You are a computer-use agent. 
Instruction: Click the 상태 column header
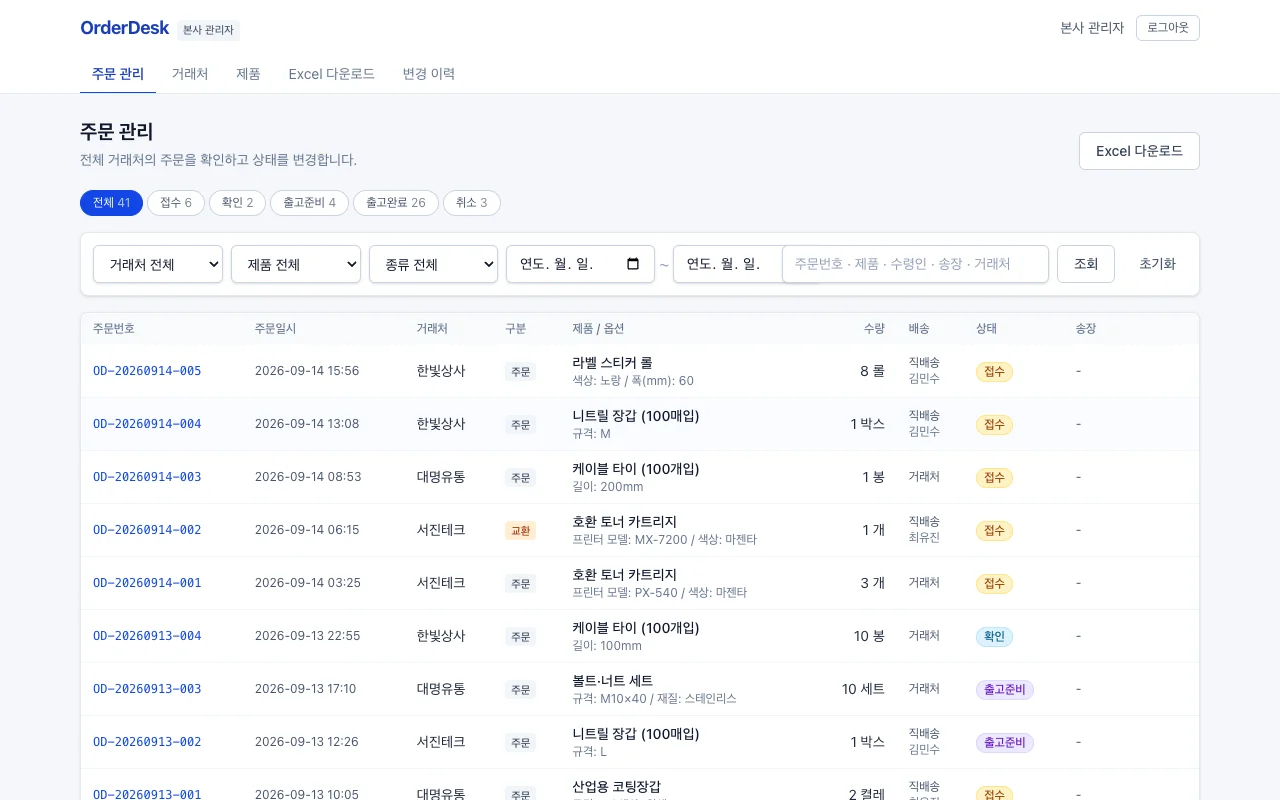click(x=986, y=328)
